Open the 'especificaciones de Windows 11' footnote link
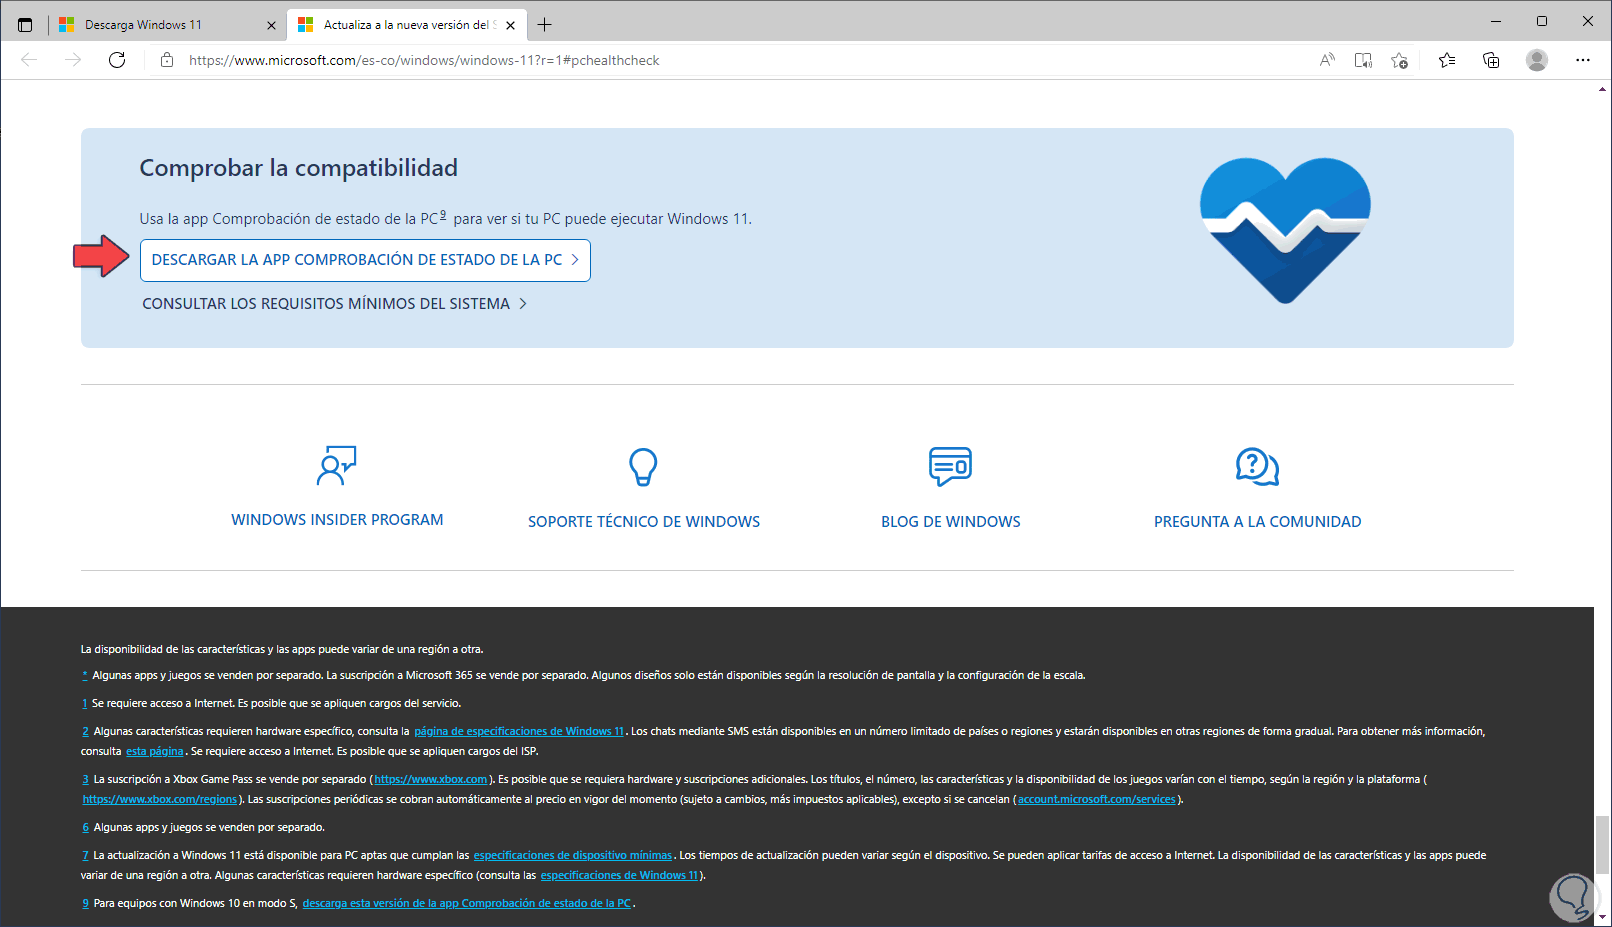Screen dimensions: 1612x927 tap(620, 875)
